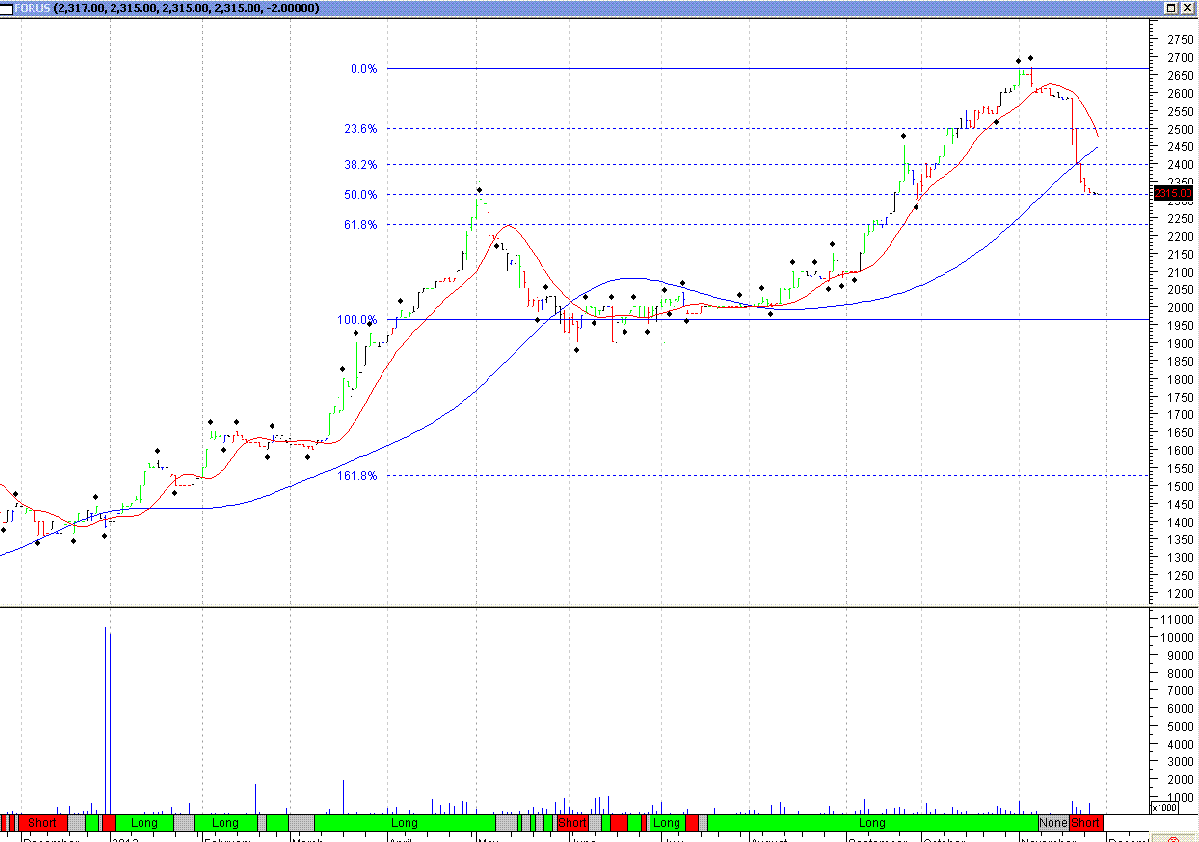1199x842 pixels.
Task: Click the 38.2% retracement label
Action: (360, 165)
